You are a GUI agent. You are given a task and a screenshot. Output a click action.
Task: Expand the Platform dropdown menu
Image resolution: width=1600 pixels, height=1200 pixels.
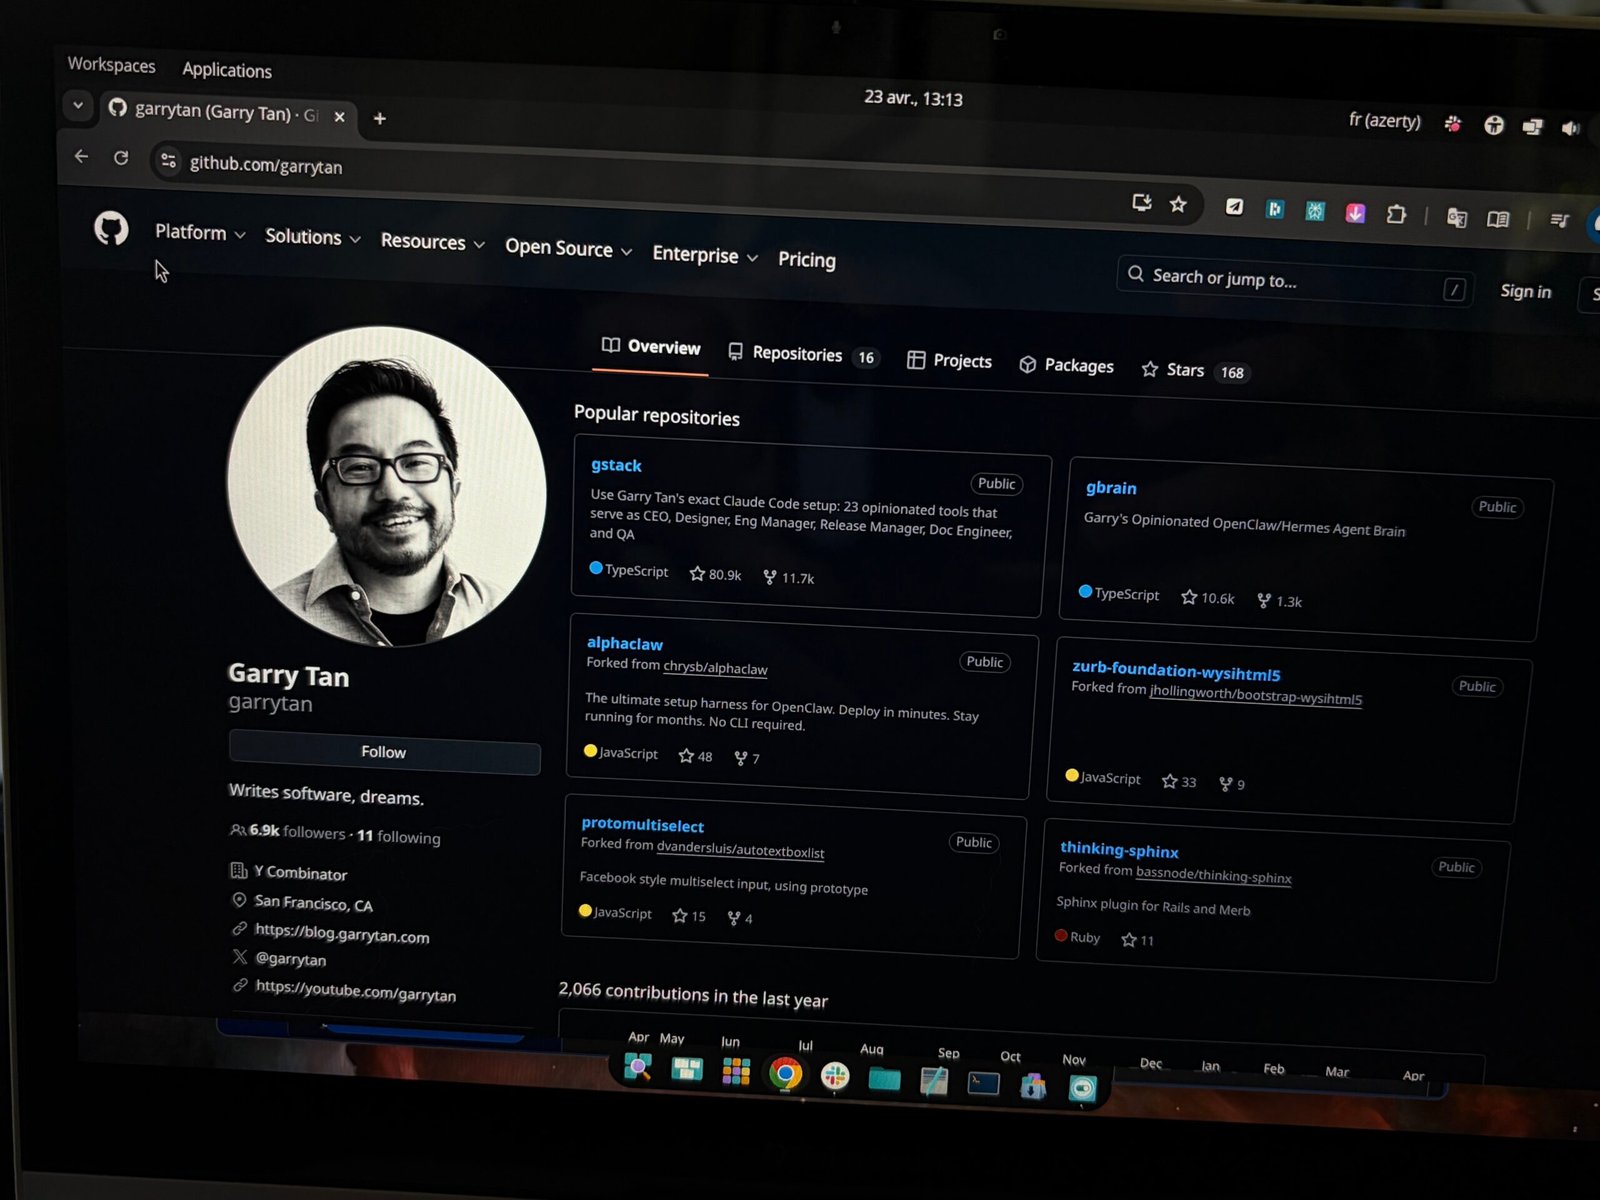click(x=199, y=233)
